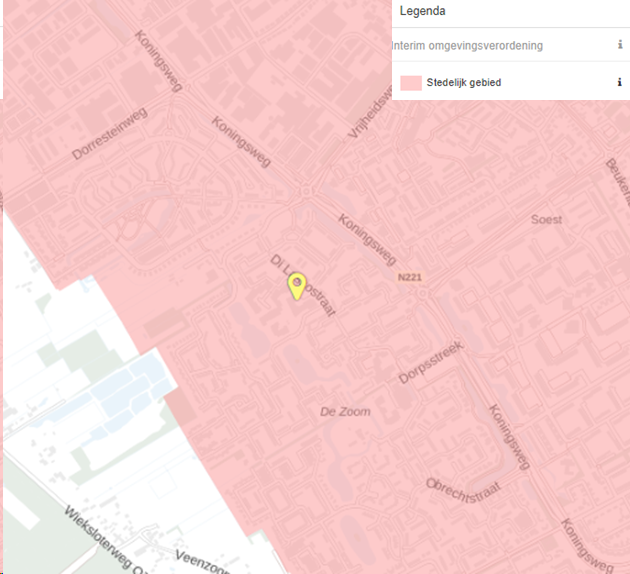630x574 pixels.
Task: Open info icon beside Interim omgevingsverordening
Action: pyautogui.click(x=620, y=45)
